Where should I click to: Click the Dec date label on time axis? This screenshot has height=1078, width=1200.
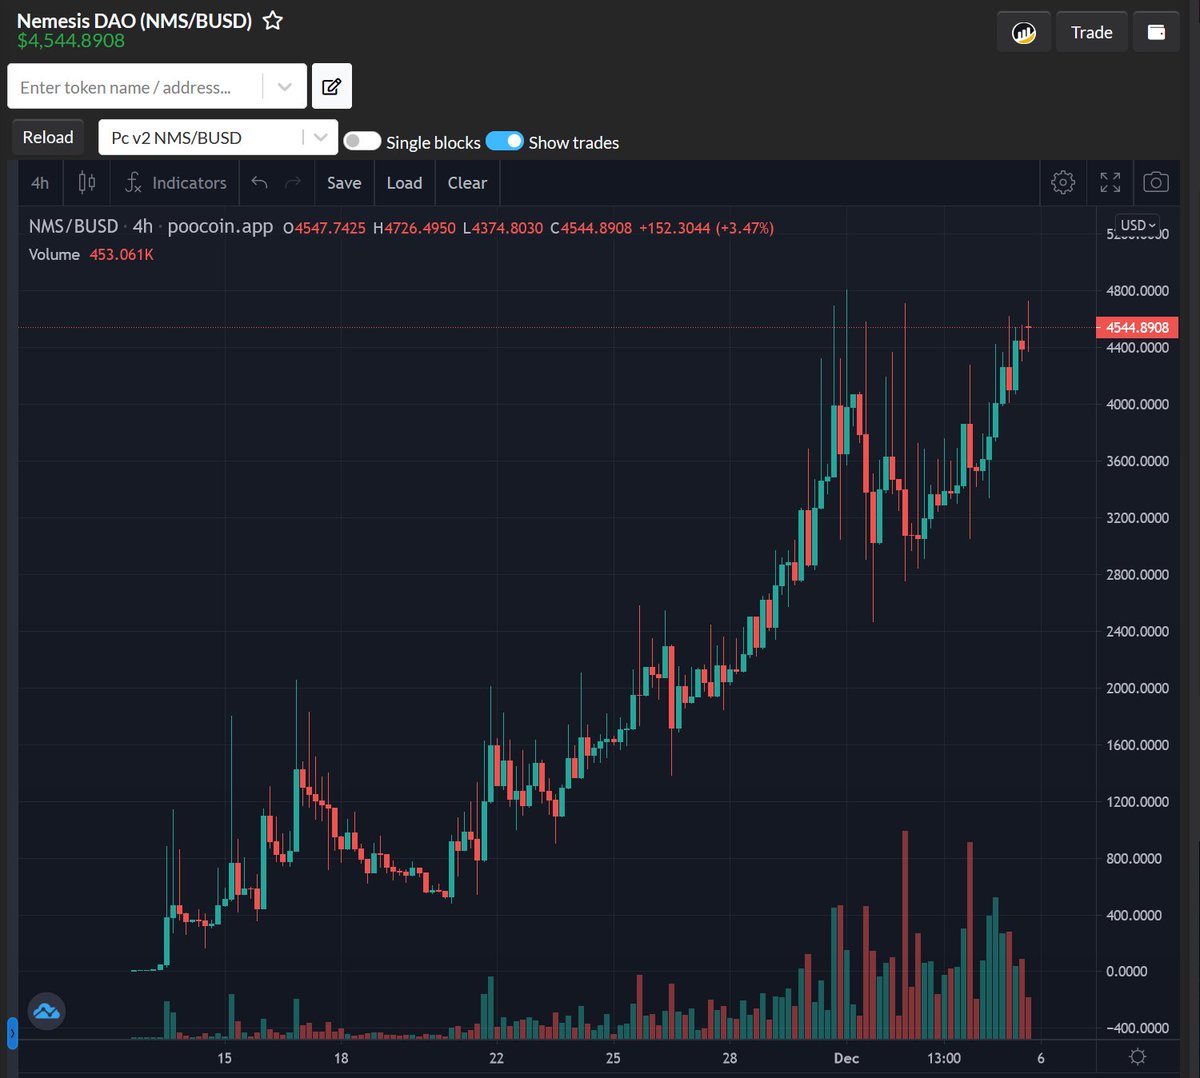point(846,1058)
